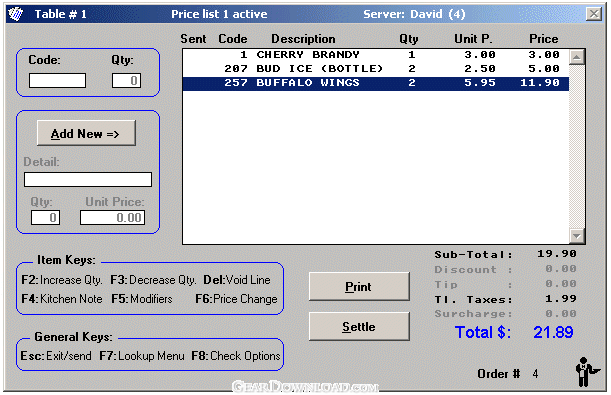Focus the Qty field beside Code
The width and height of the screenshot is (611, 395).
tap(126, 81)
